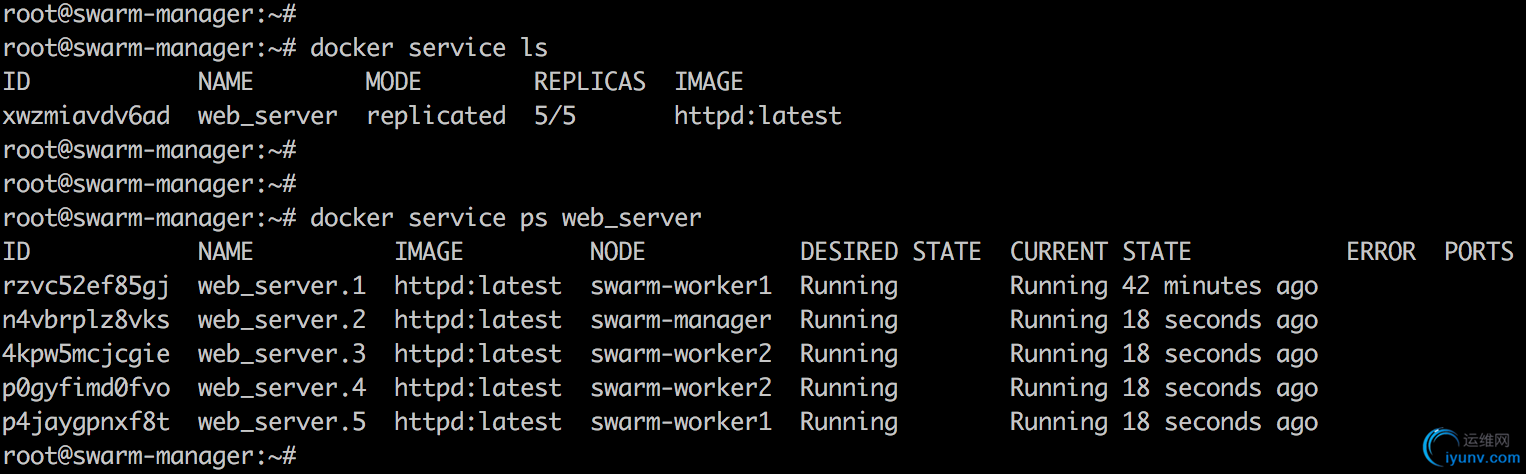This screenshot has width=1526, height=474.
Task: Select service ID xwzmiavdv6ad
Action: [x=86, y=116]
